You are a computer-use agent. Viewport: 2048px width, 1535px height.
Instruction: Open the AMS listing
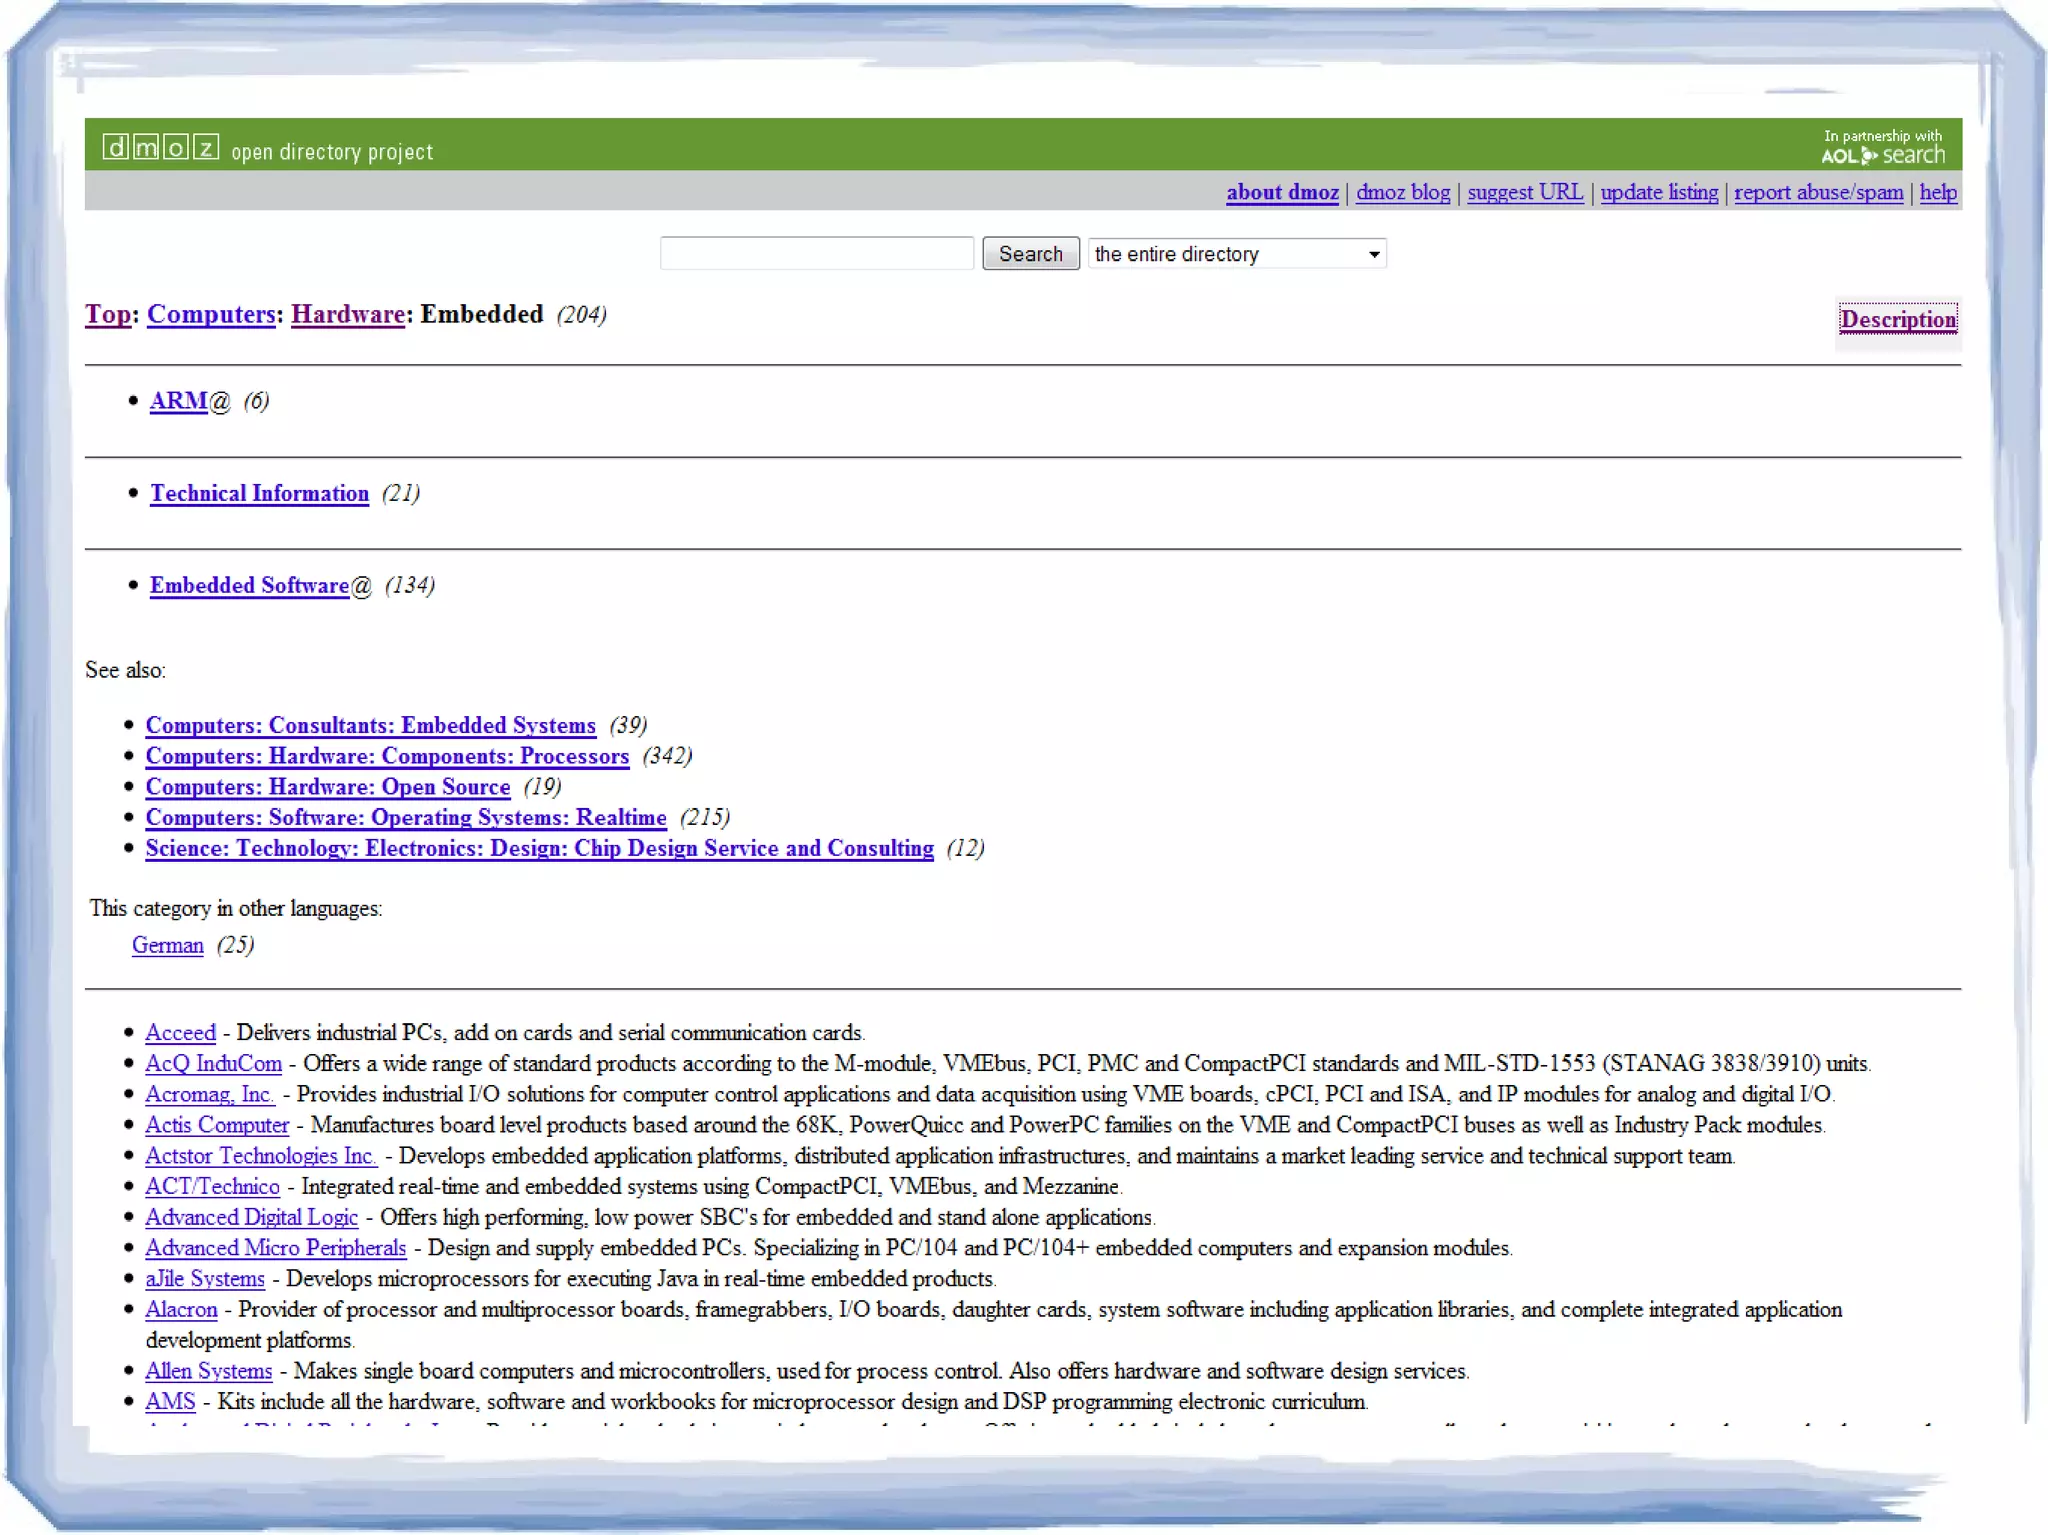tap(170, 1402)
